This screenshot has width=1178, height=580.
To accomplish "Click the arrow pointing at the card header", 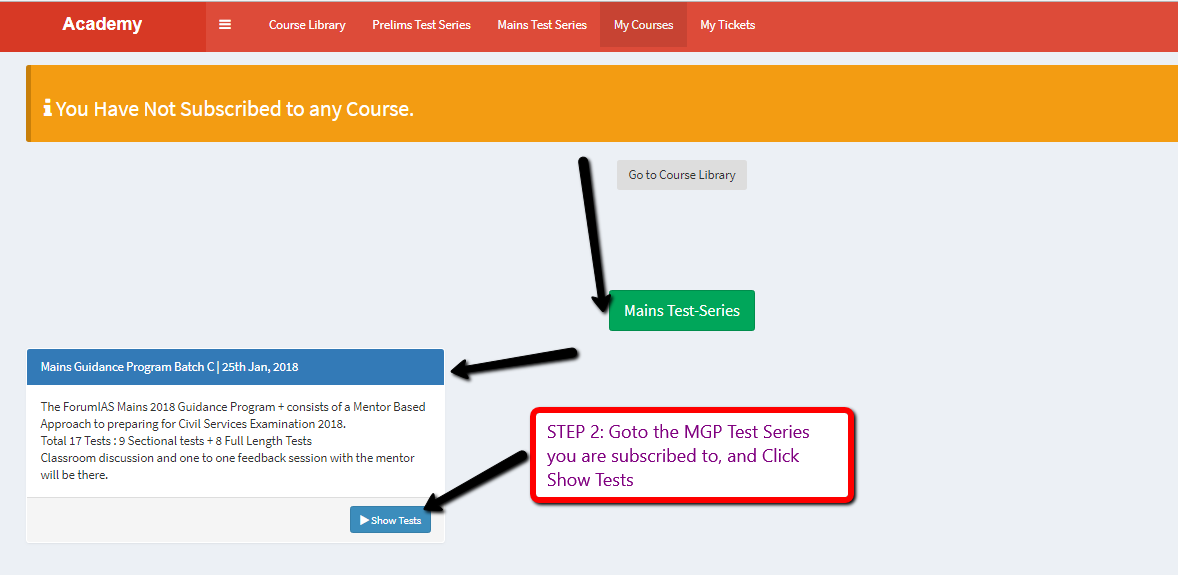I will point(513,362).
